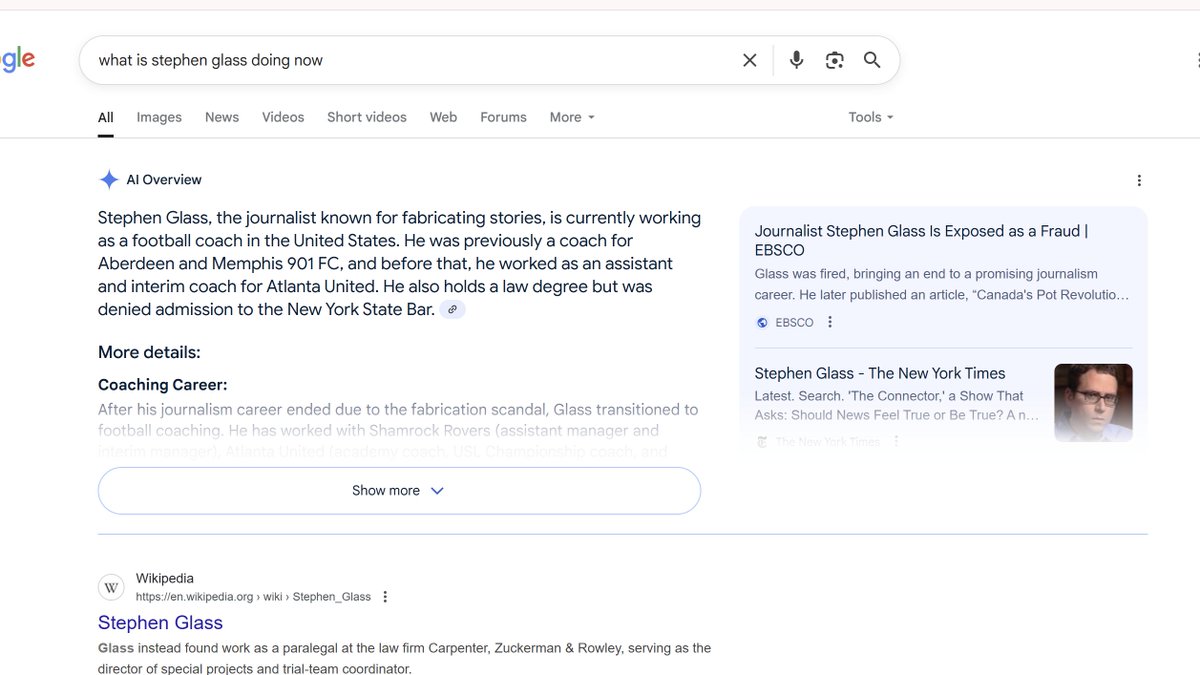Go to Google home via logo

click(x=17, y=60)
